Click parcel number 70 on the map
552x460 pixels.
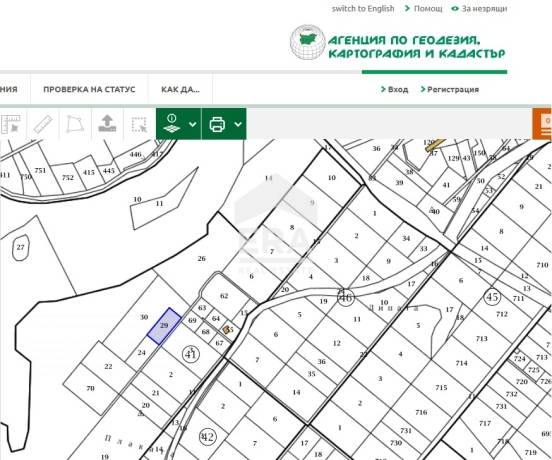point(90,389)
